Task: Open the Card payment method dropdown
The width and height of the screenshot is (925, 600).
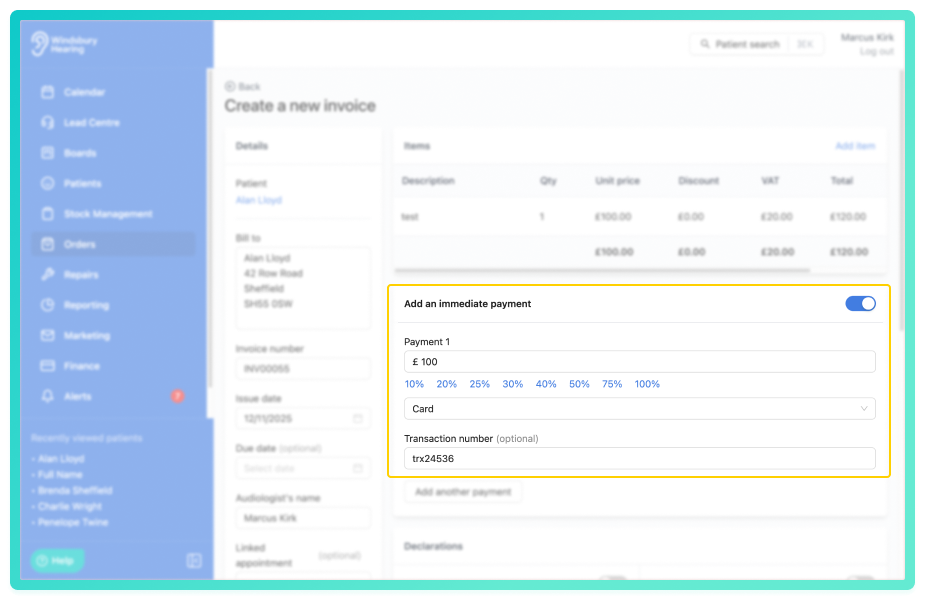Action: [639, 409]
